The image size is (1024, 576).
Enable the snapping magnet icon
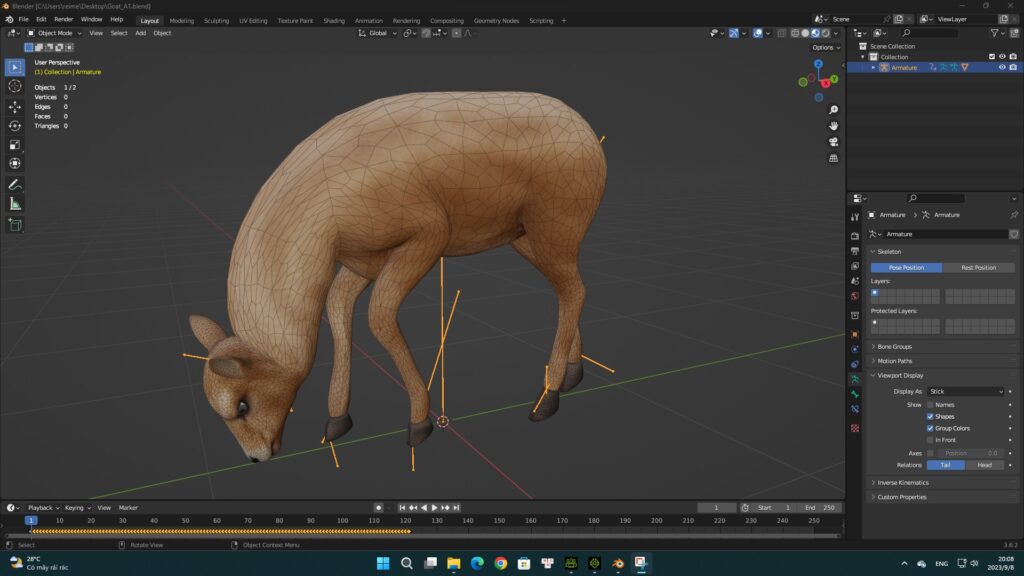tap(425, 33)
